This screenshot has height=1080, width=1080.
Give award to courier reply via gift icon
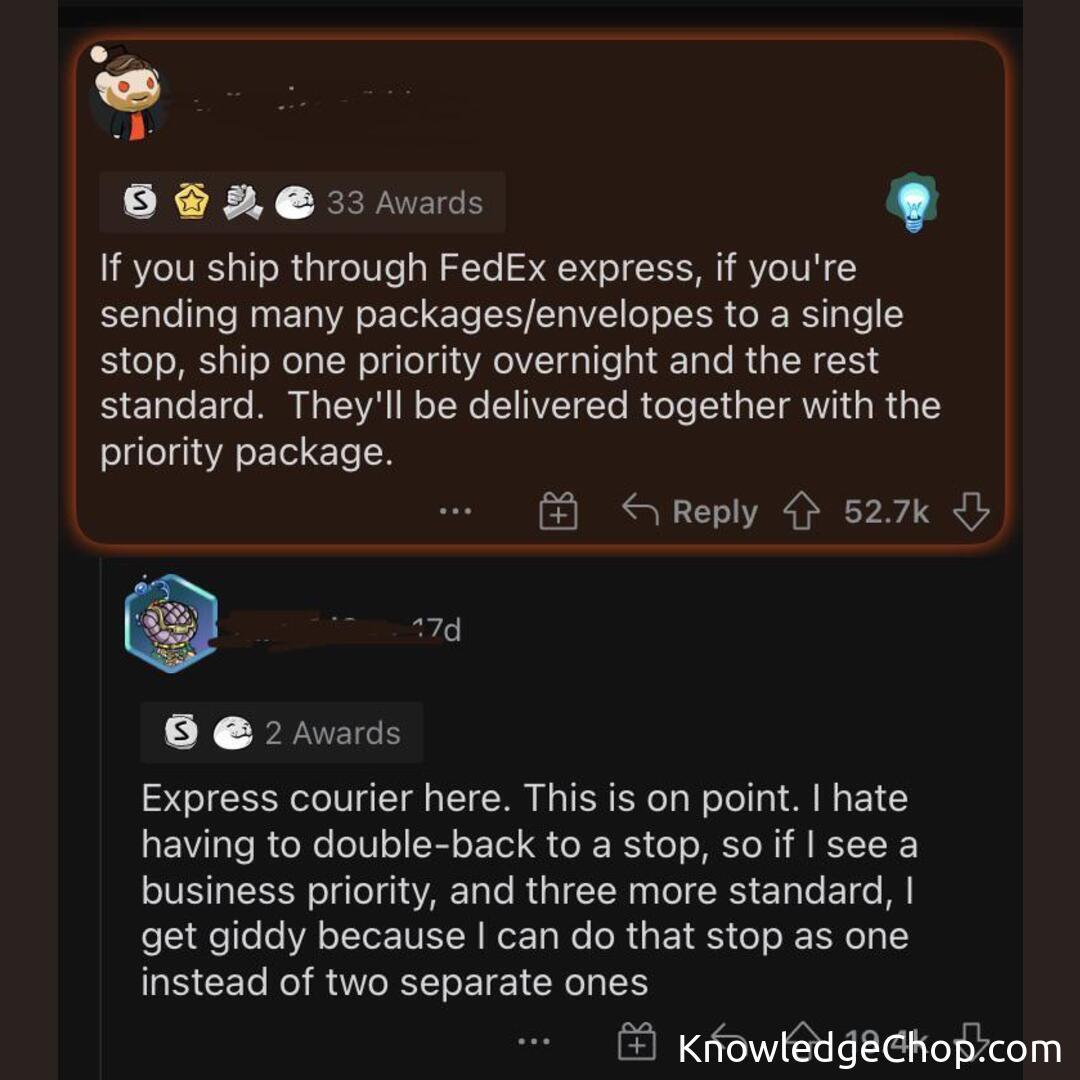[637, 1042]
